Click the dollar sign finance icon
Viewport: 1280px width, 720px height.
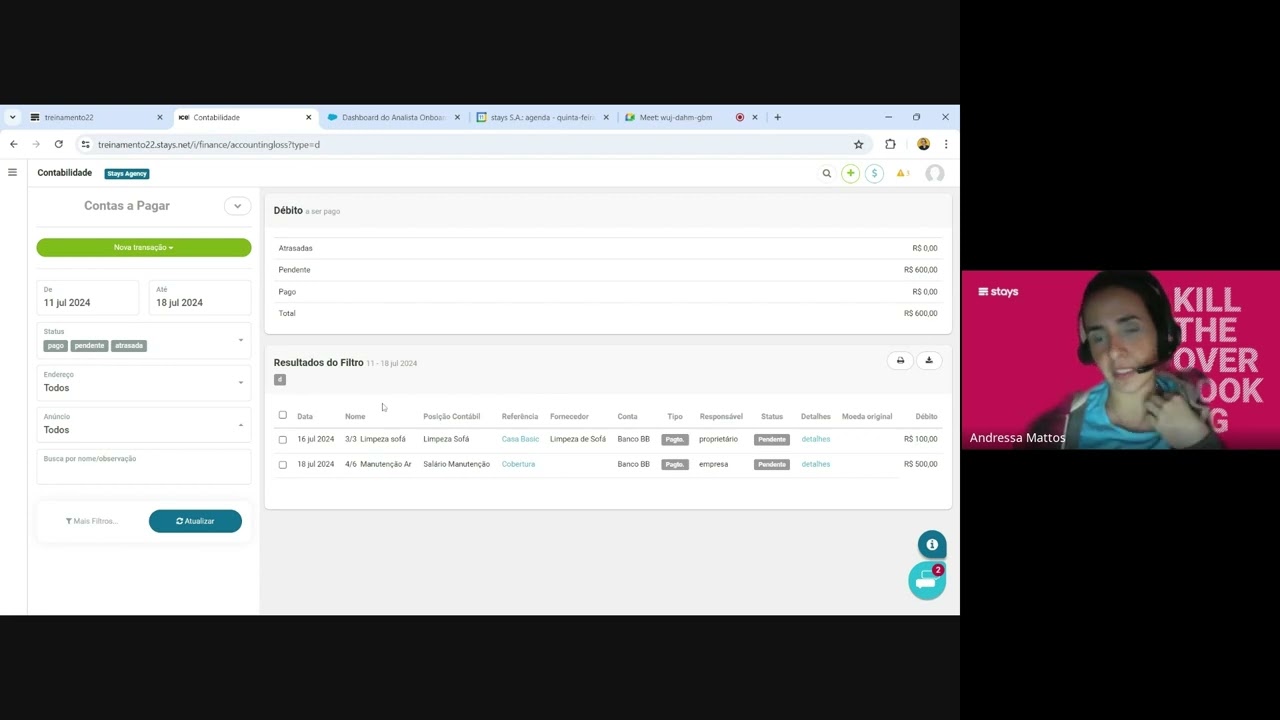pos(874,173)
